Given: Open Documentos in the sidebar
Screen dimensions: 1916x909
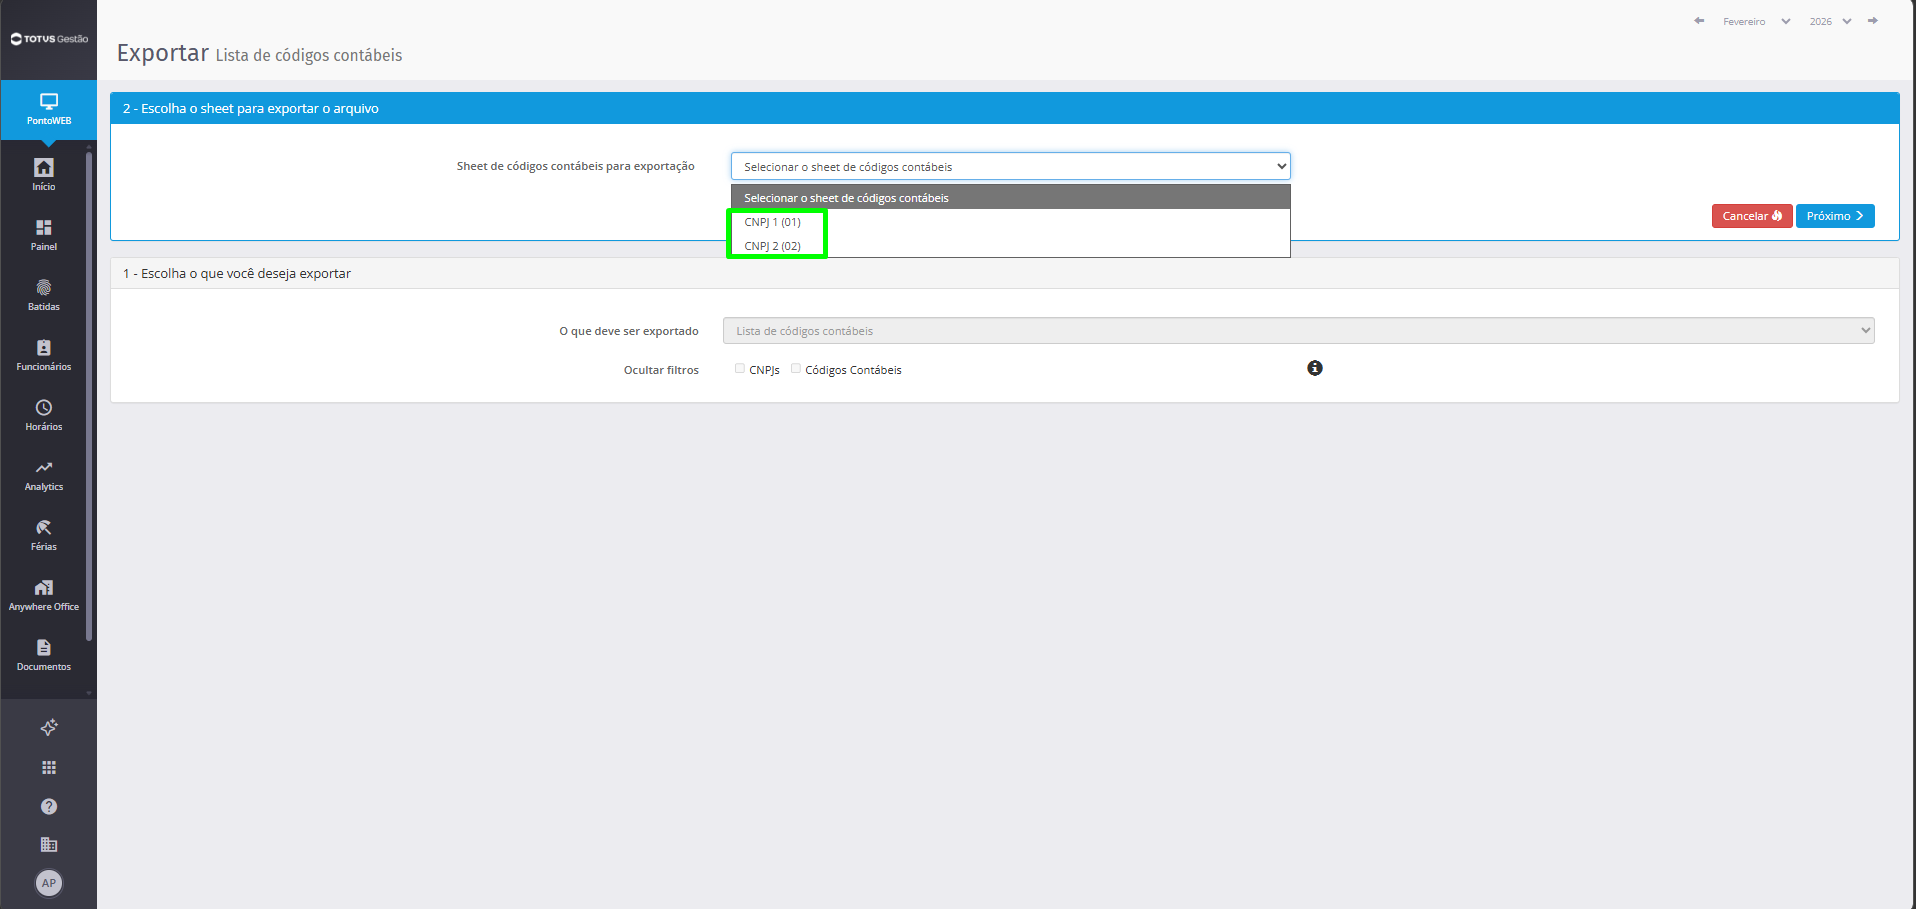Looking at the screenshot, I should [44, 654].
